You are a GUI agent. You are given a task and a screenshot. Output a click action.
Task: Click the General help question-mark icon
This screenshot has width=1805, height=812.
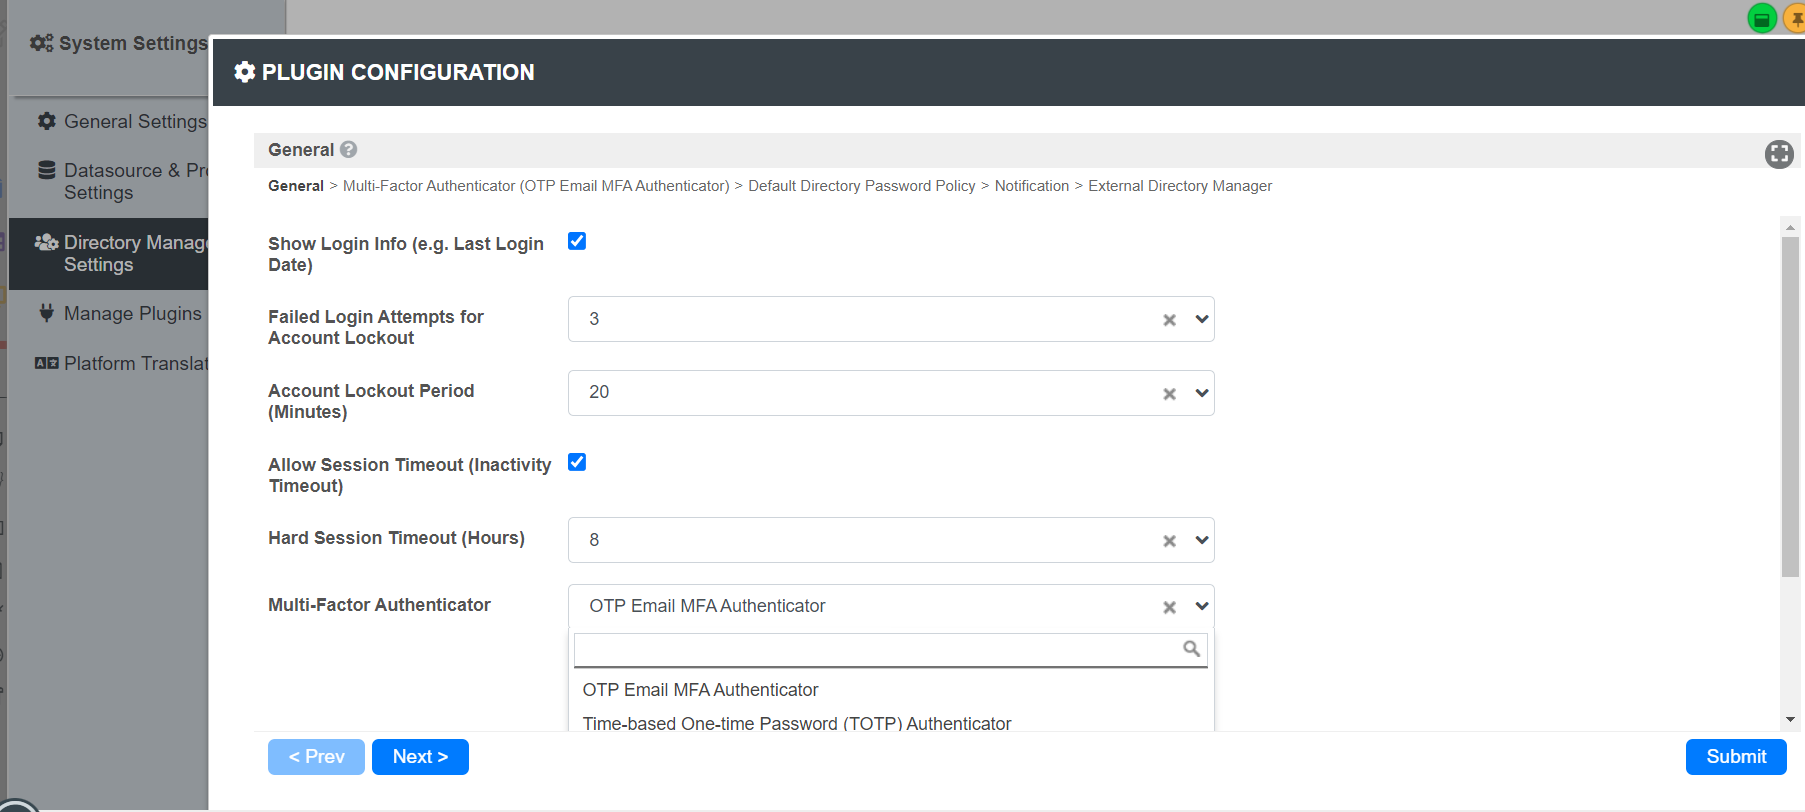tap(348, 150)
